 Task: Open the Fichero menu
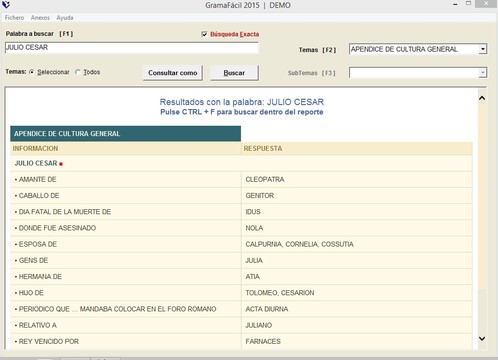point(14,18)
